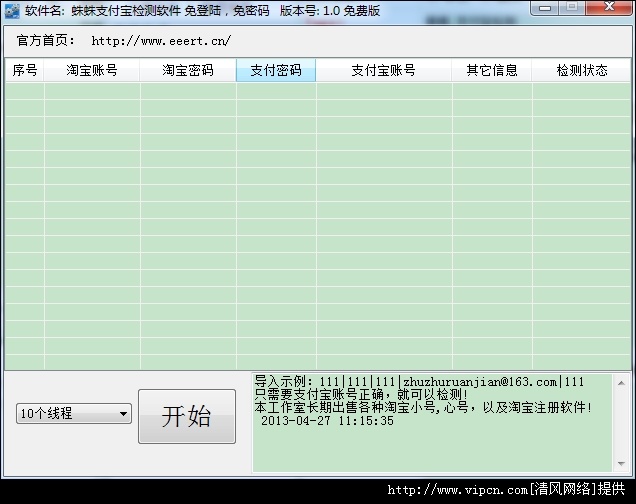The image size is (636, 504).
Task: Click scroll-up arrow in log box
Action: 621,383
